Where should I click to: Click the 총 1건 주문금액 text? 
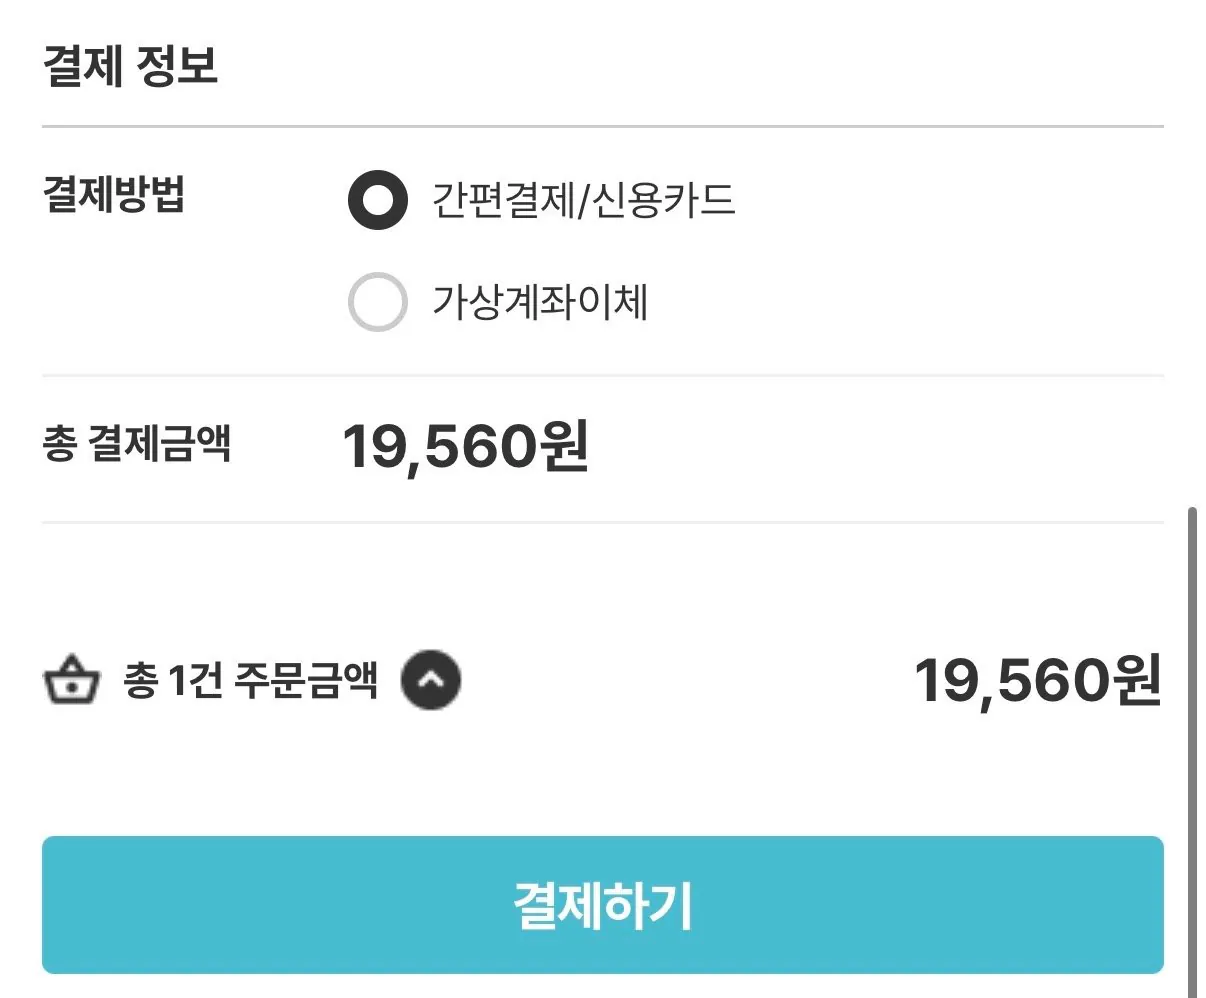coord(250,681)
